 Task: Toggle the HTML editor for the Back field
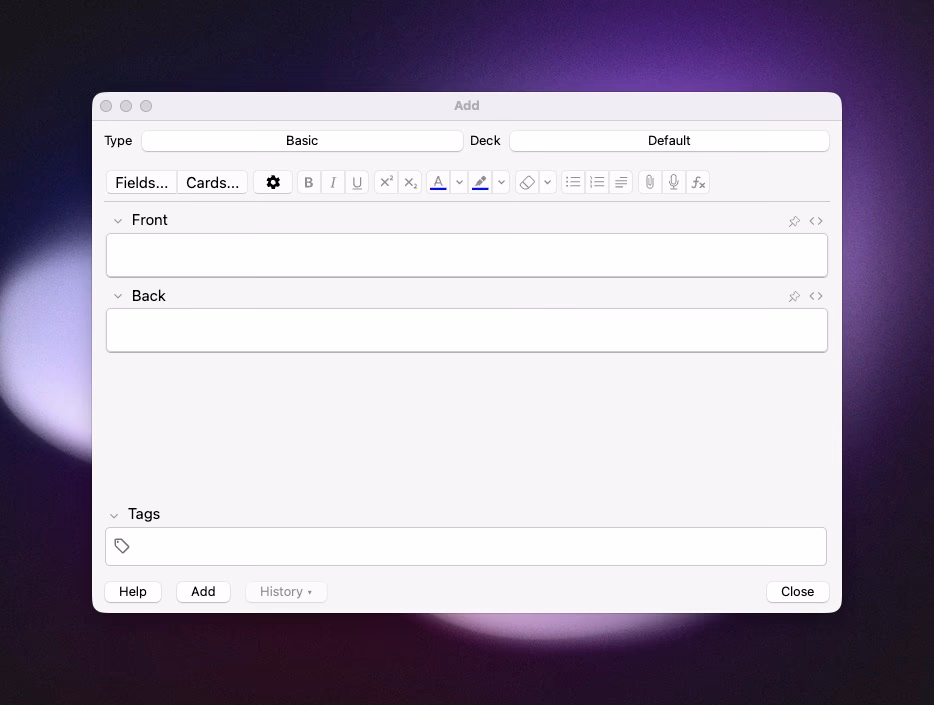click(817, 296)
